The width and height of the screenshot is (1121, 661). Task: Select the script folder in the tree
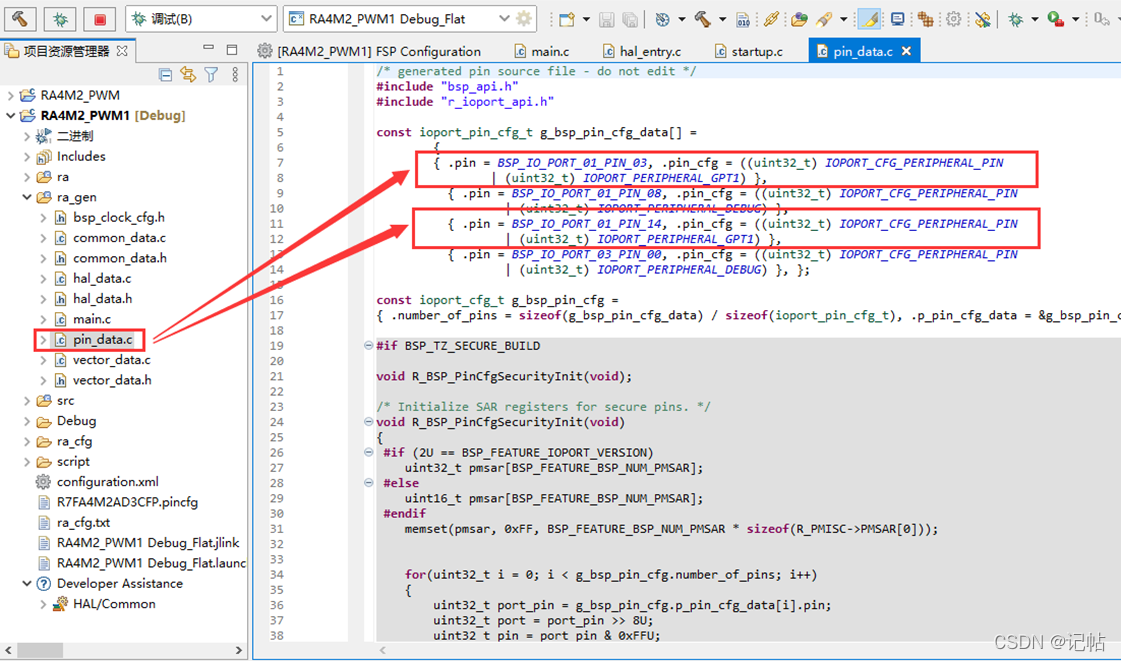(x=73, y=462)
